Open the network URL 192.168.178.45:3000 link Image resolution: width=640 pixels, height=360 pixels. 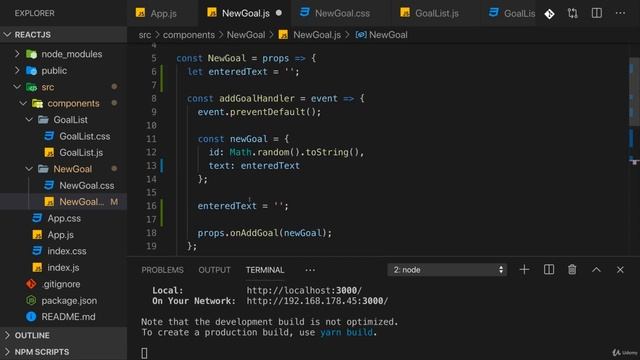318,301
